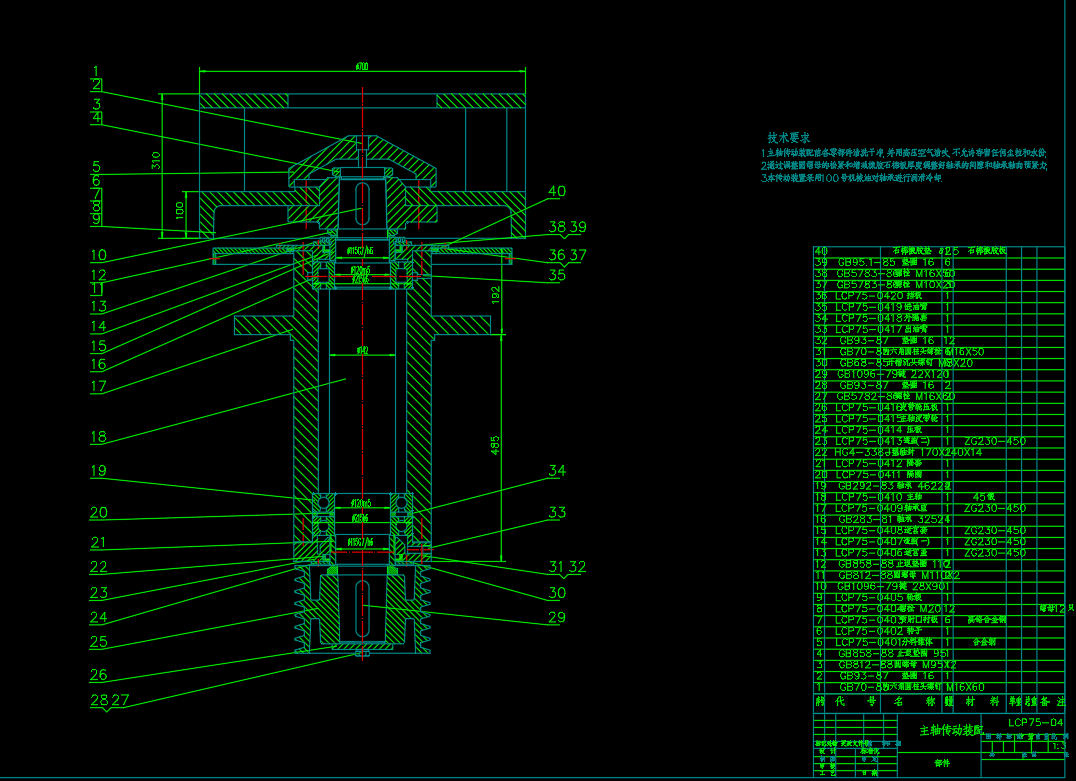This screenshot has width=1076, height=781.
Task: Click the 485 vertical dimension text
Action: (x=495, y=445)
